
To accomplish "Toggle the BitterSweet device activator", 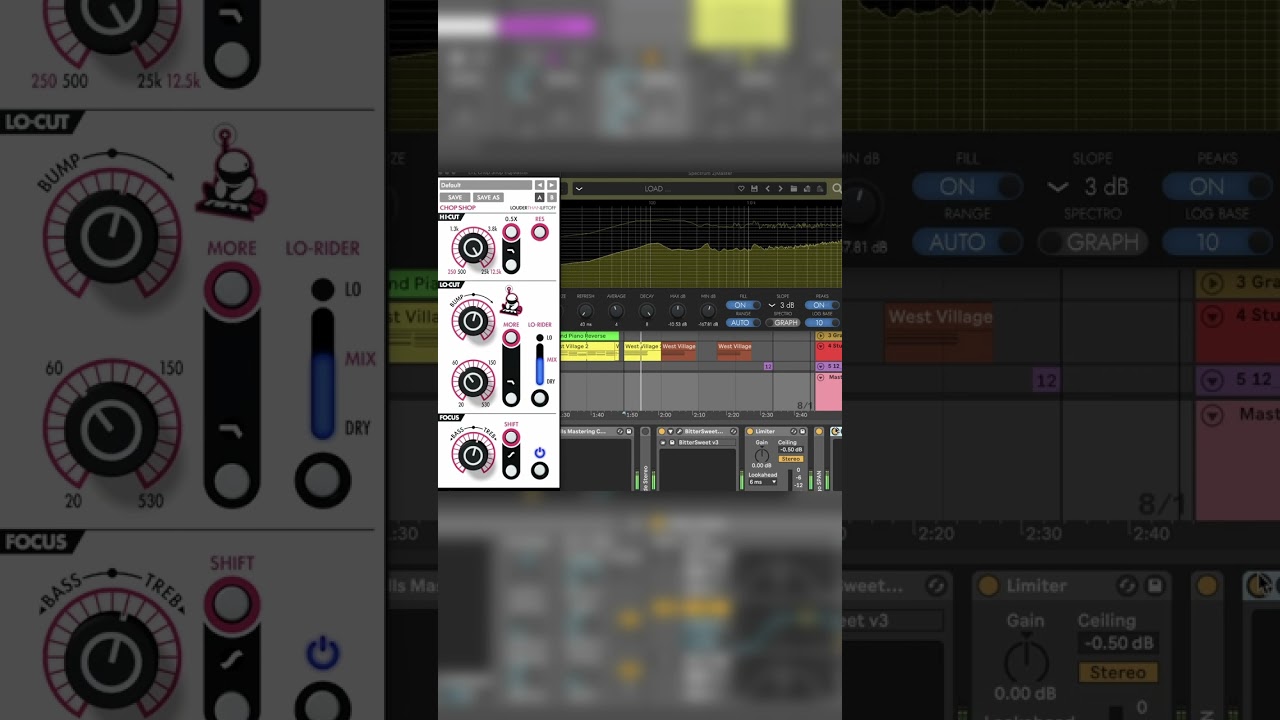I will [x=662, y=431].
